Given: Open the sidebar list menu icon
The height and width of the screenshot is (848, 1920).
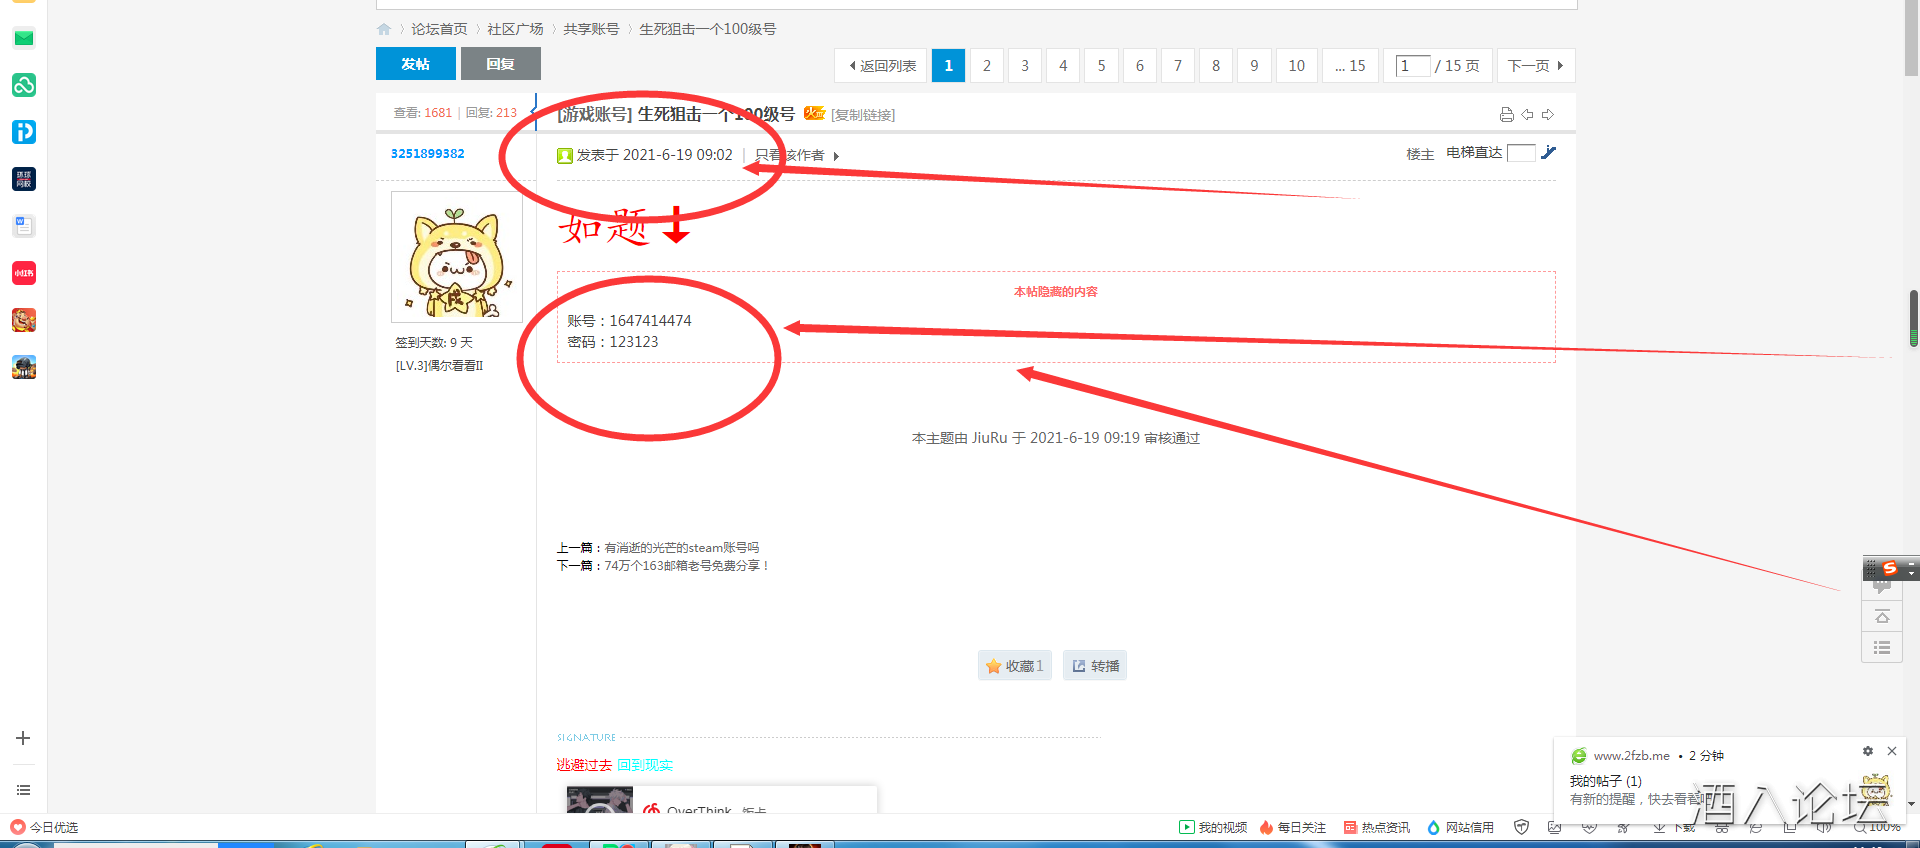Looking at the screenshot, I should (x=23, y=790).
